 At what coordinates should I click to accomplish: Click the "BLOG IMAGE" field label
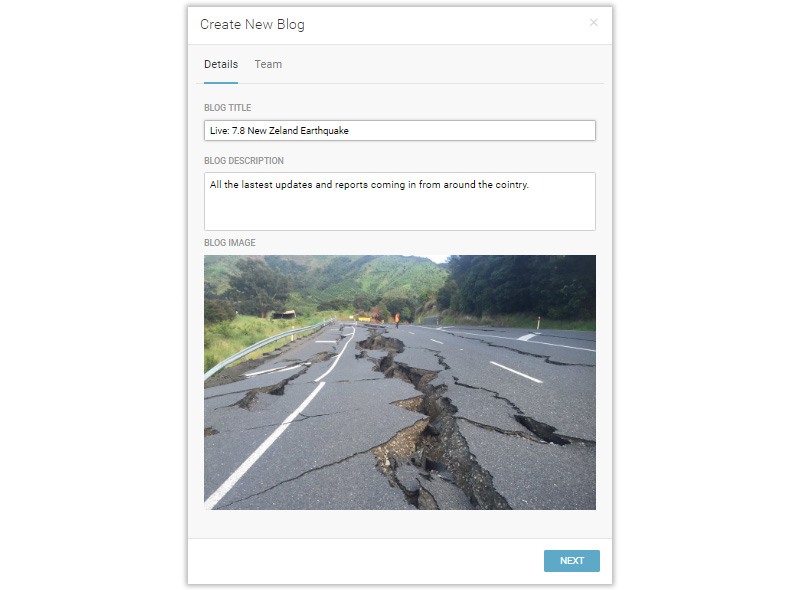(x=230, y=243)
